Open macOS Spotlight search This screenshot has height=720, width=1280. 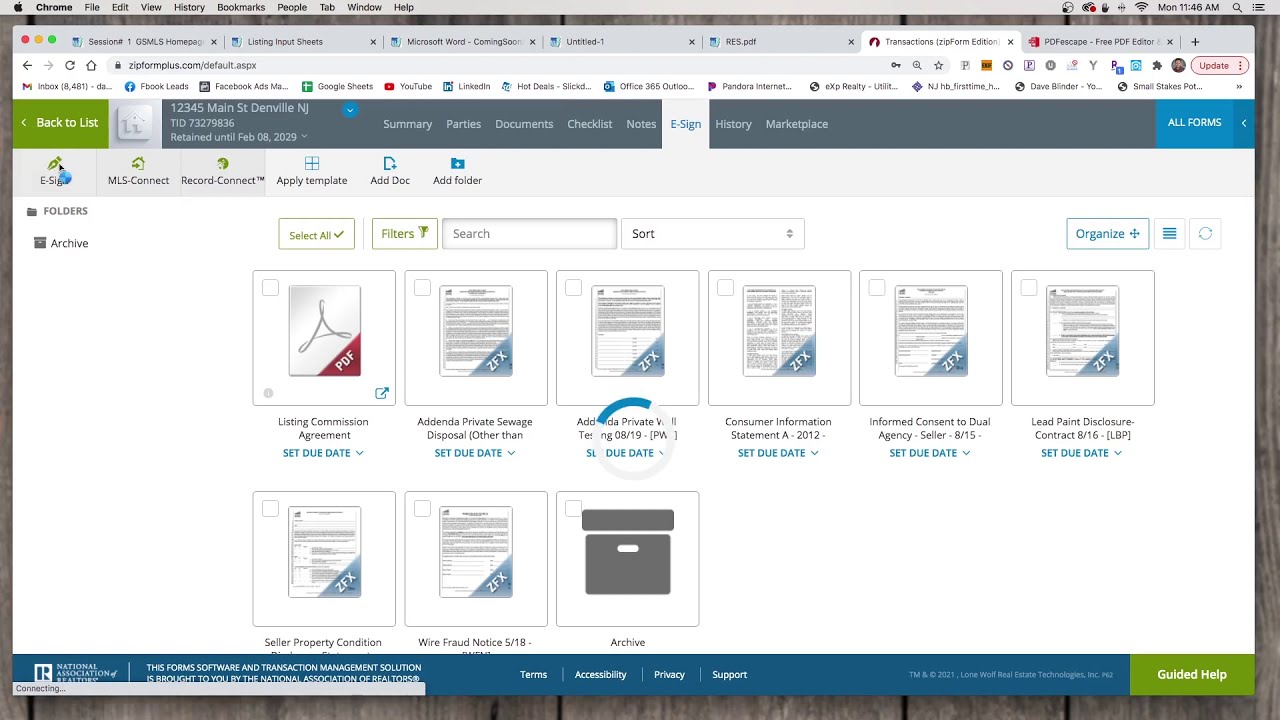[1237, 7]
